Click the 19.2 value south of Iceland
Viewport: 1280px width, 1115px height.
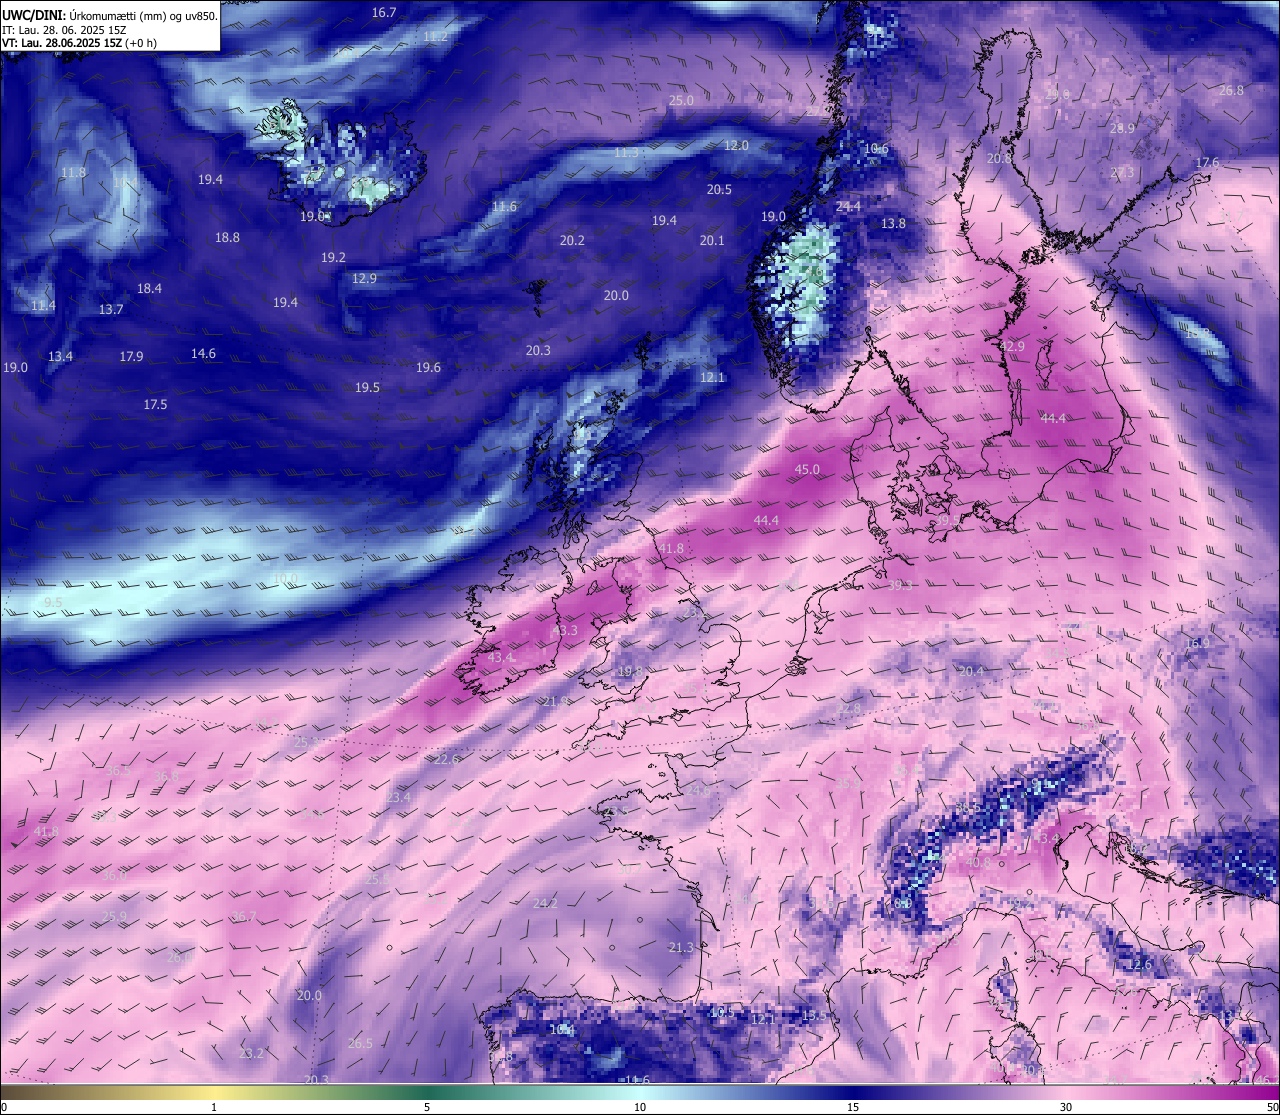[x=333, y=257]
